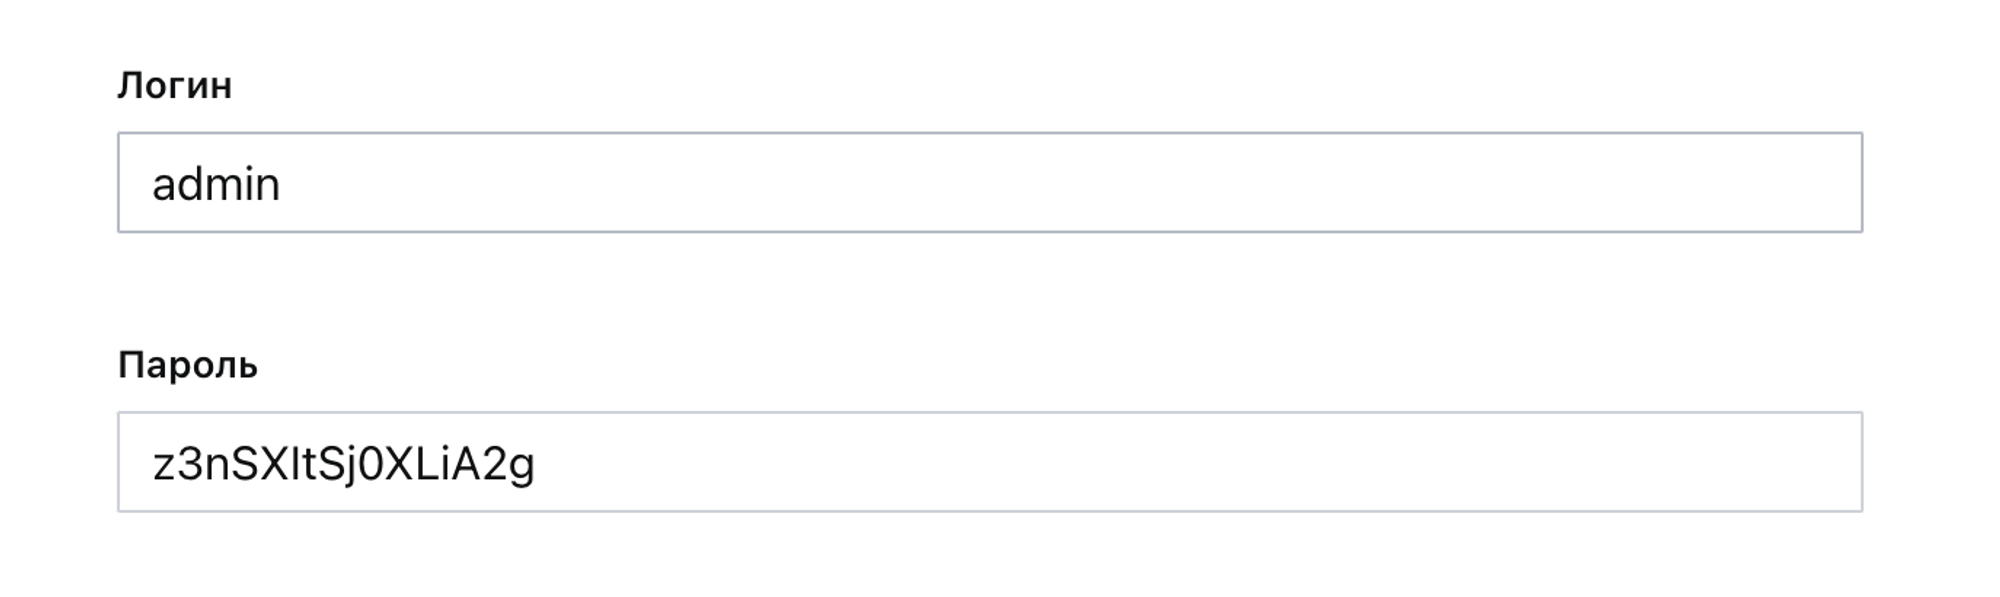Focus the field containing admin
This screenshot has width=2000, height=597.
point(990,183)
